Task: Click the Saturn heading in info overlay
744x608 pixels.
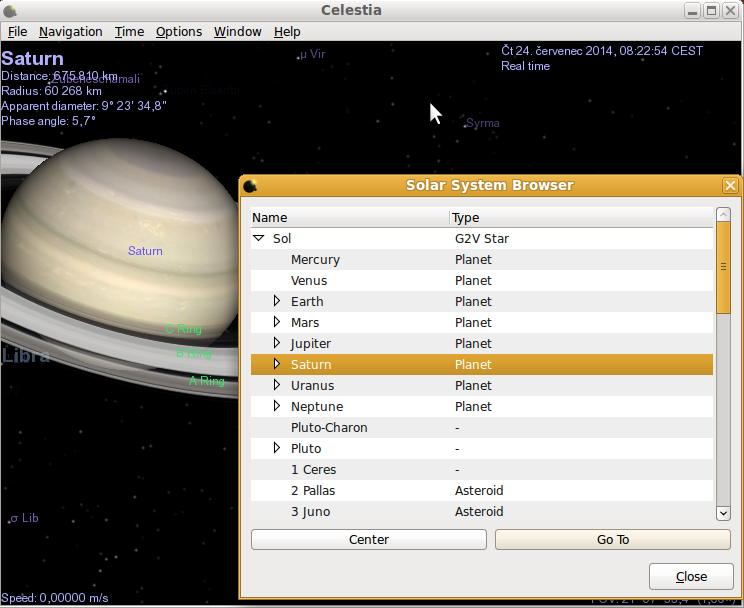Action: pos(32,58)
